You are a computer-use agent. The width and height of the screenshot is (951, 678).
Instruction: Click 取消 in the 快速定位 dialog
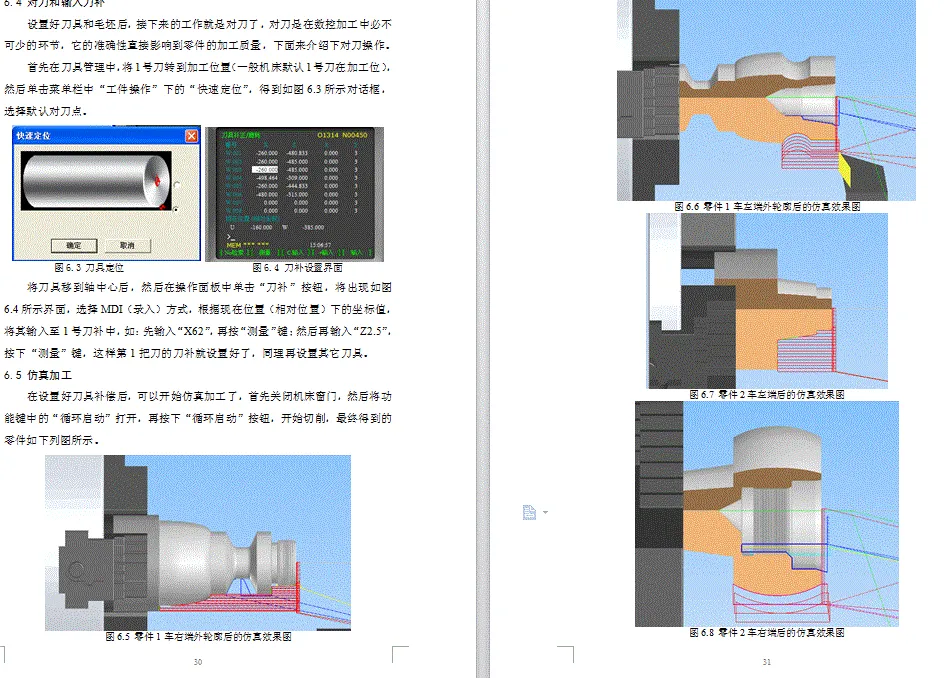coord(128,244)
